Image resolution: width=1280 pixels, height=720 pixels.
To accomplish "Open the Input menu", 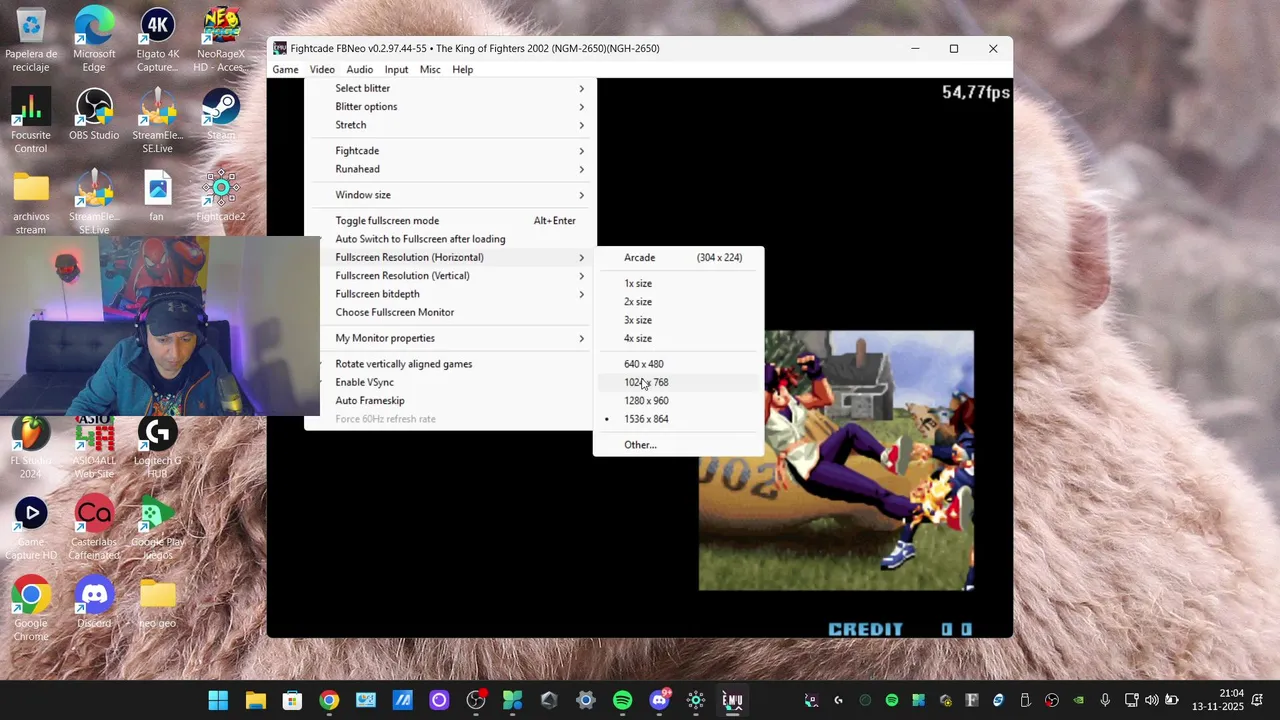I will pyautogui.click(x=396, y=70).
